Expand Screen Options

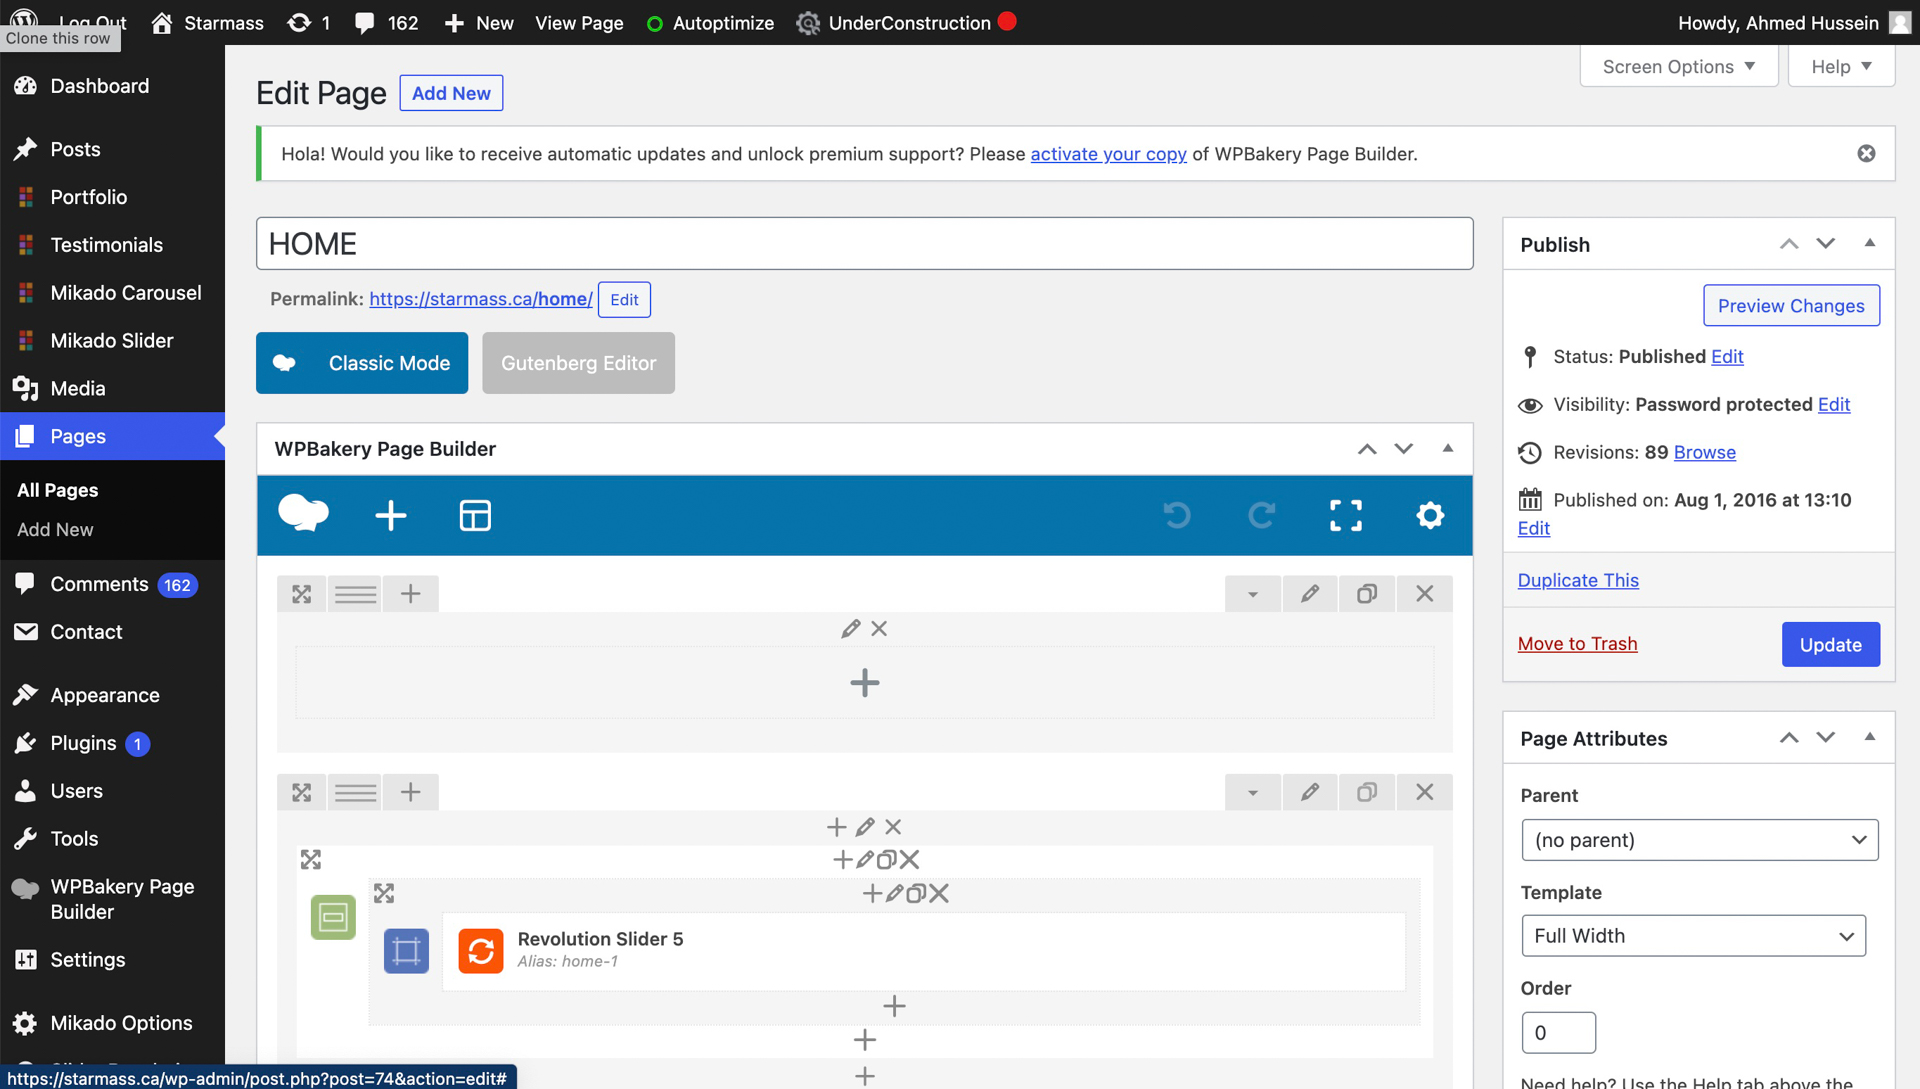(x=1679, y=67)
